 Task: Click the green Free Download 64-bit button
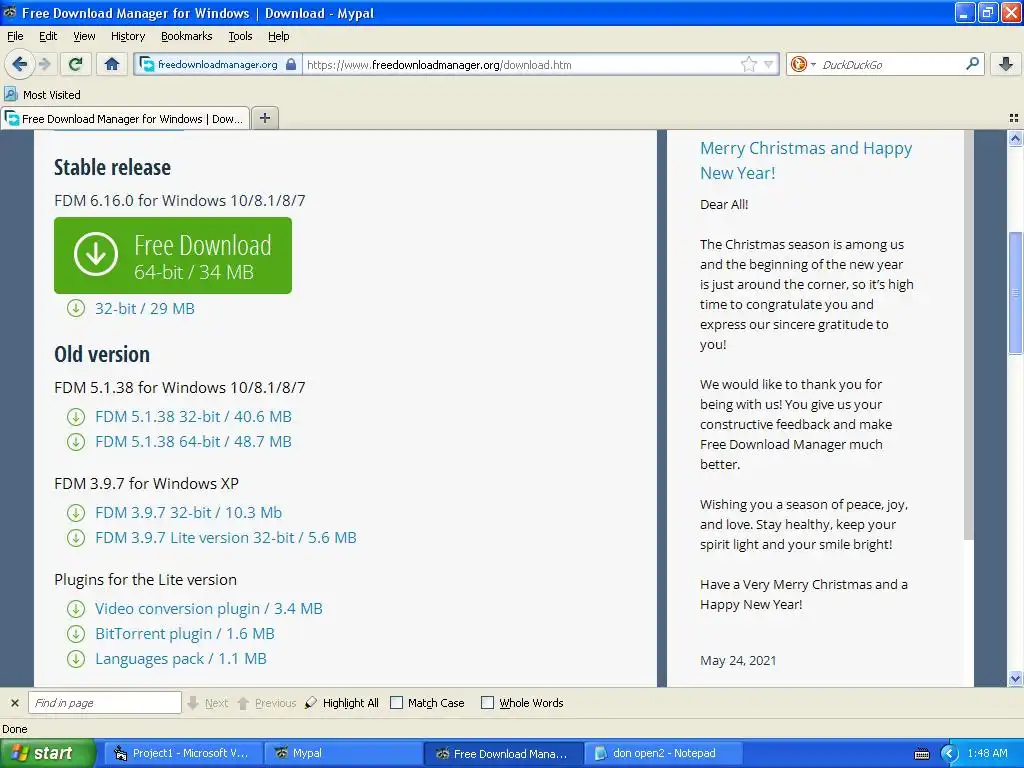[x=173, y=255]
